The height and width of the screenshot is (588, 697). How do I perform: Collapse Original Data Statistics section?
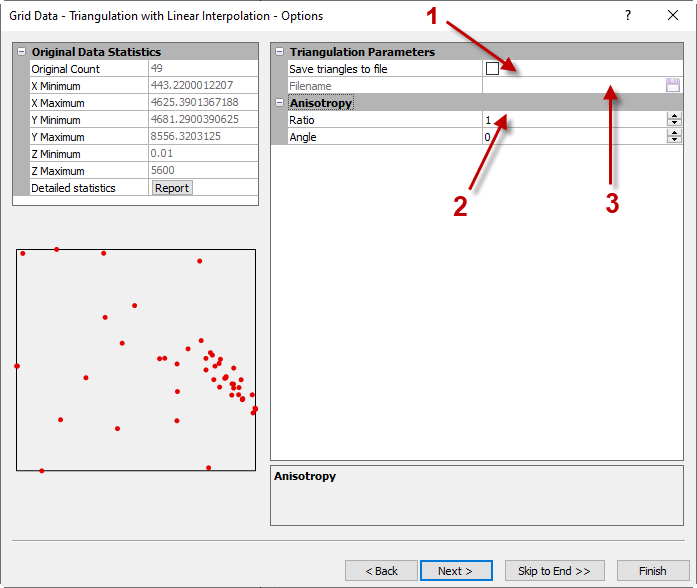point(21,52)
